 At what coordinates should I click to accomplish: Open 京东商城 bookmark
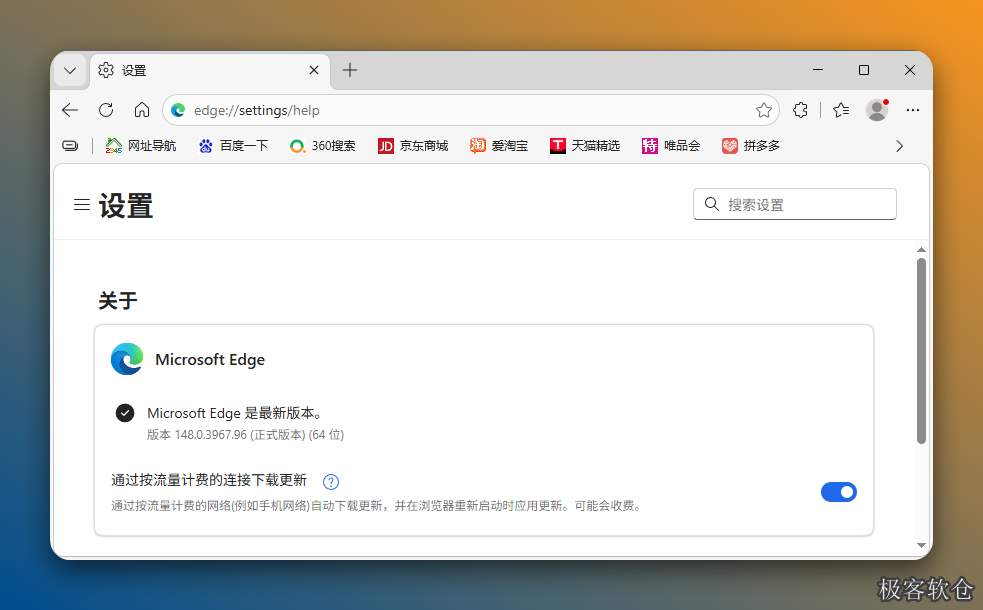click(413, 146)
